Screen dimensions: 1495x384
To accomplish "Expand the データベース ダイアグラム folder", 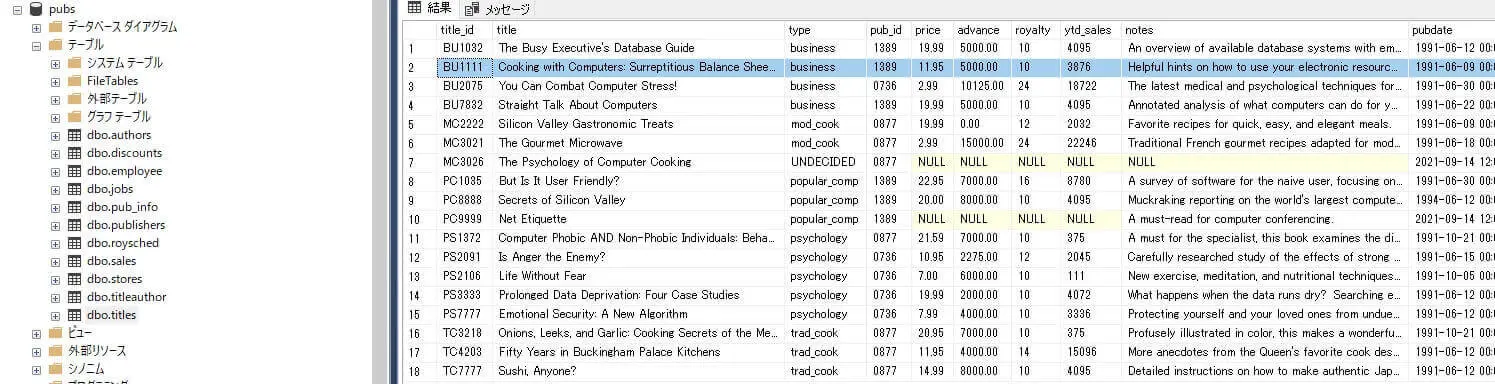I will coord(37,27).
